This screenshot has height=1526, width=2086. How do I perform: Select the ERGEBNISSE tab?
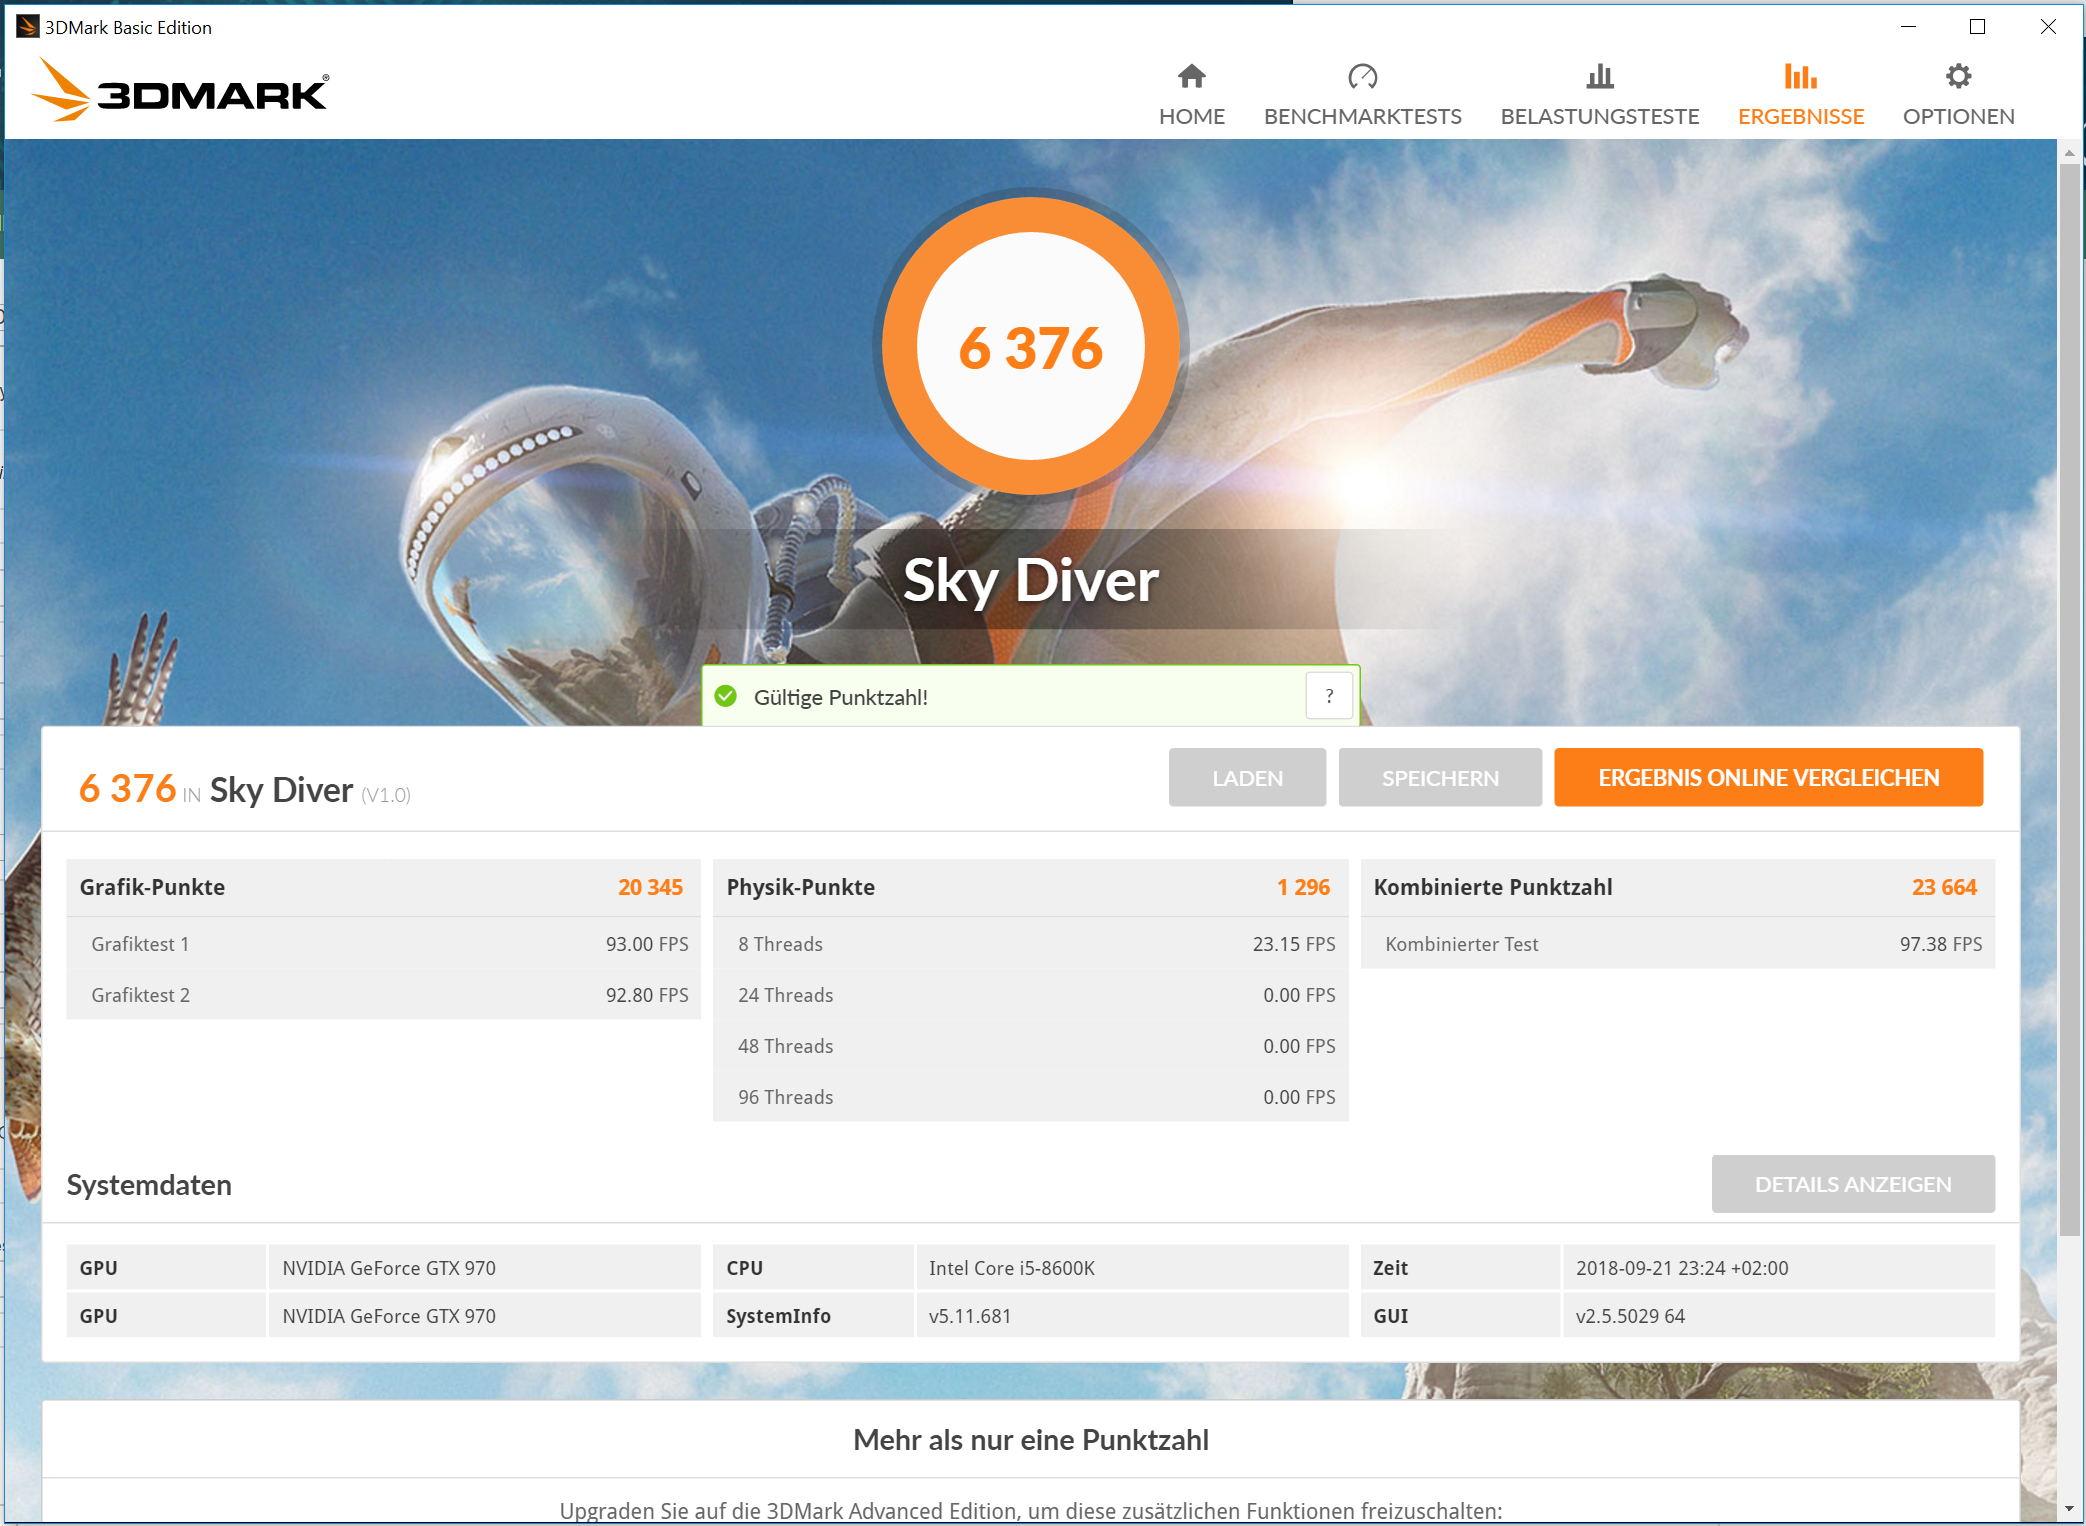click(x=1800, y=96)
